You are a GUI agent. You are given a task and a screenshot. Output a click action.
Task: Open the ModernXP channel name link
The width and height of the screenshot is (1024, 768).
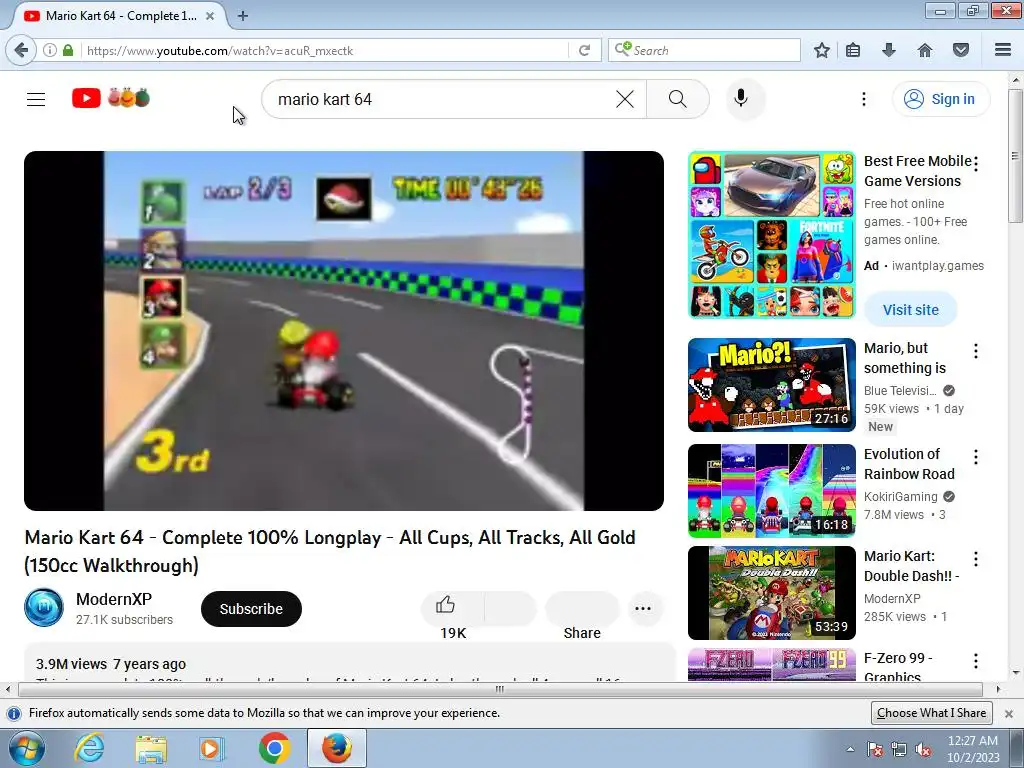coord(114,599)
